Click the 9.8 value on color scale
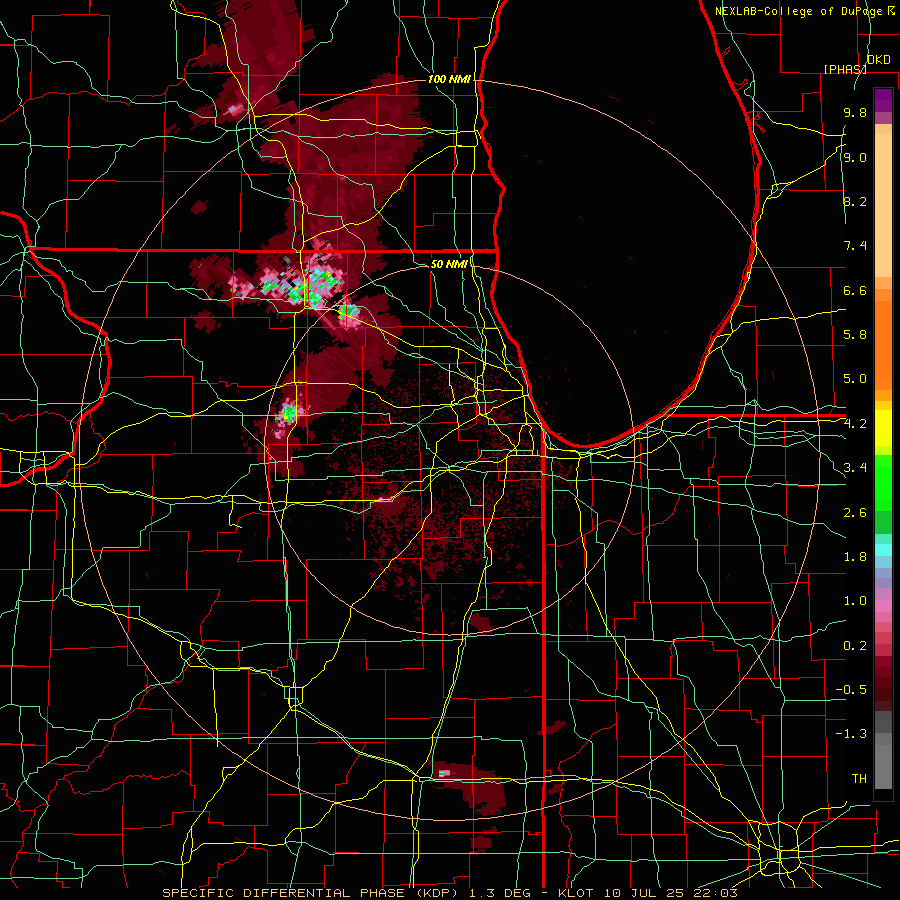Screen dimensions: 900x900 click(x=855, y=113)
